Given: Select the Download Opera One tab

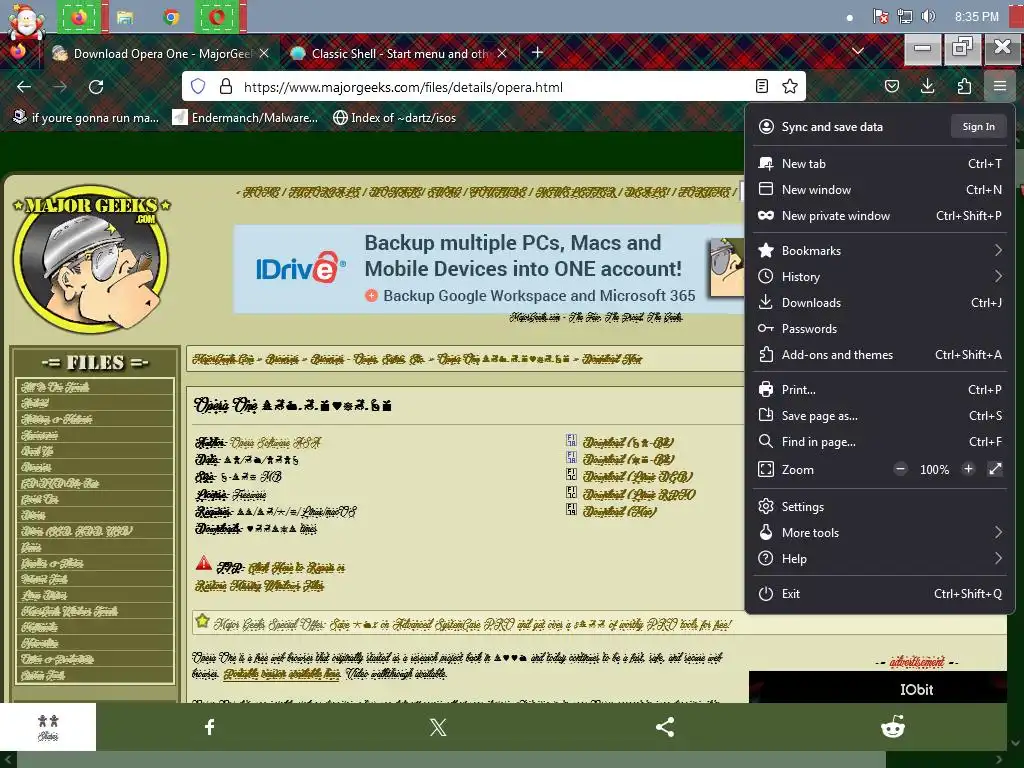Looking at the screenshot, I should (162, 54).
